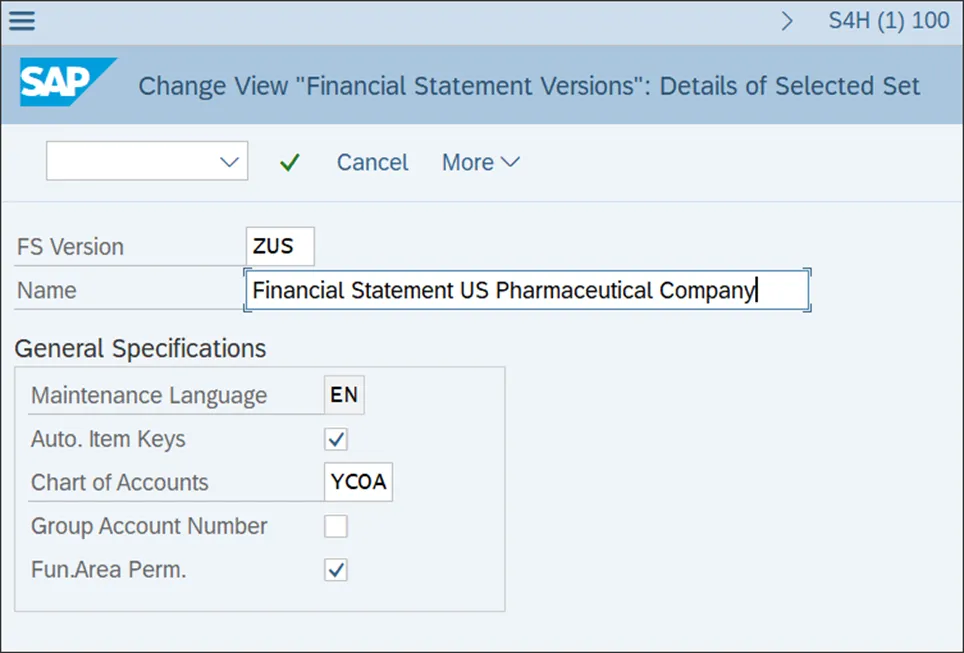Image resolution: width=964 pixels, height=653 pixels.
Task: Expand the More menu
Action: point(480,162)
